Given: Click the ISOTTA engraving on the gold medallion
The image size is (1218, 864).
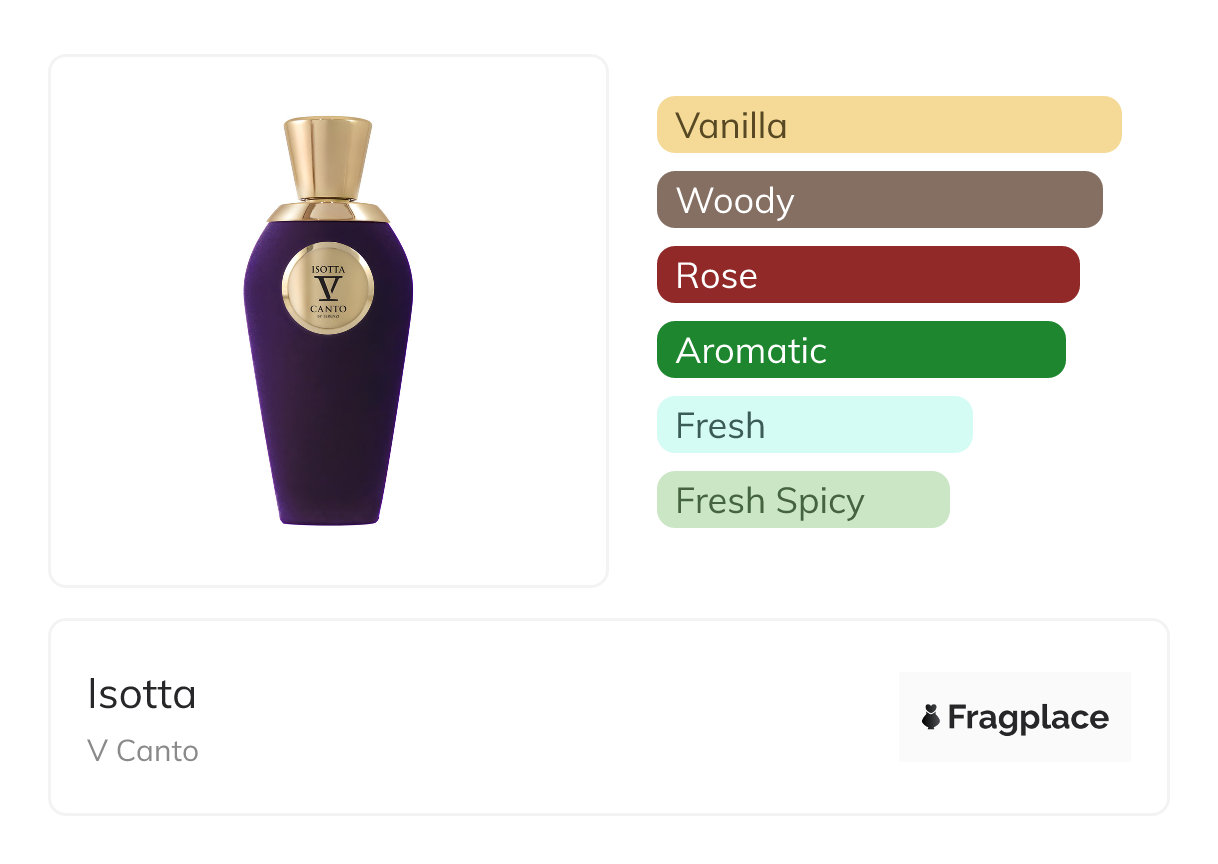Looking at the screenshot, I should click(328, 268).
